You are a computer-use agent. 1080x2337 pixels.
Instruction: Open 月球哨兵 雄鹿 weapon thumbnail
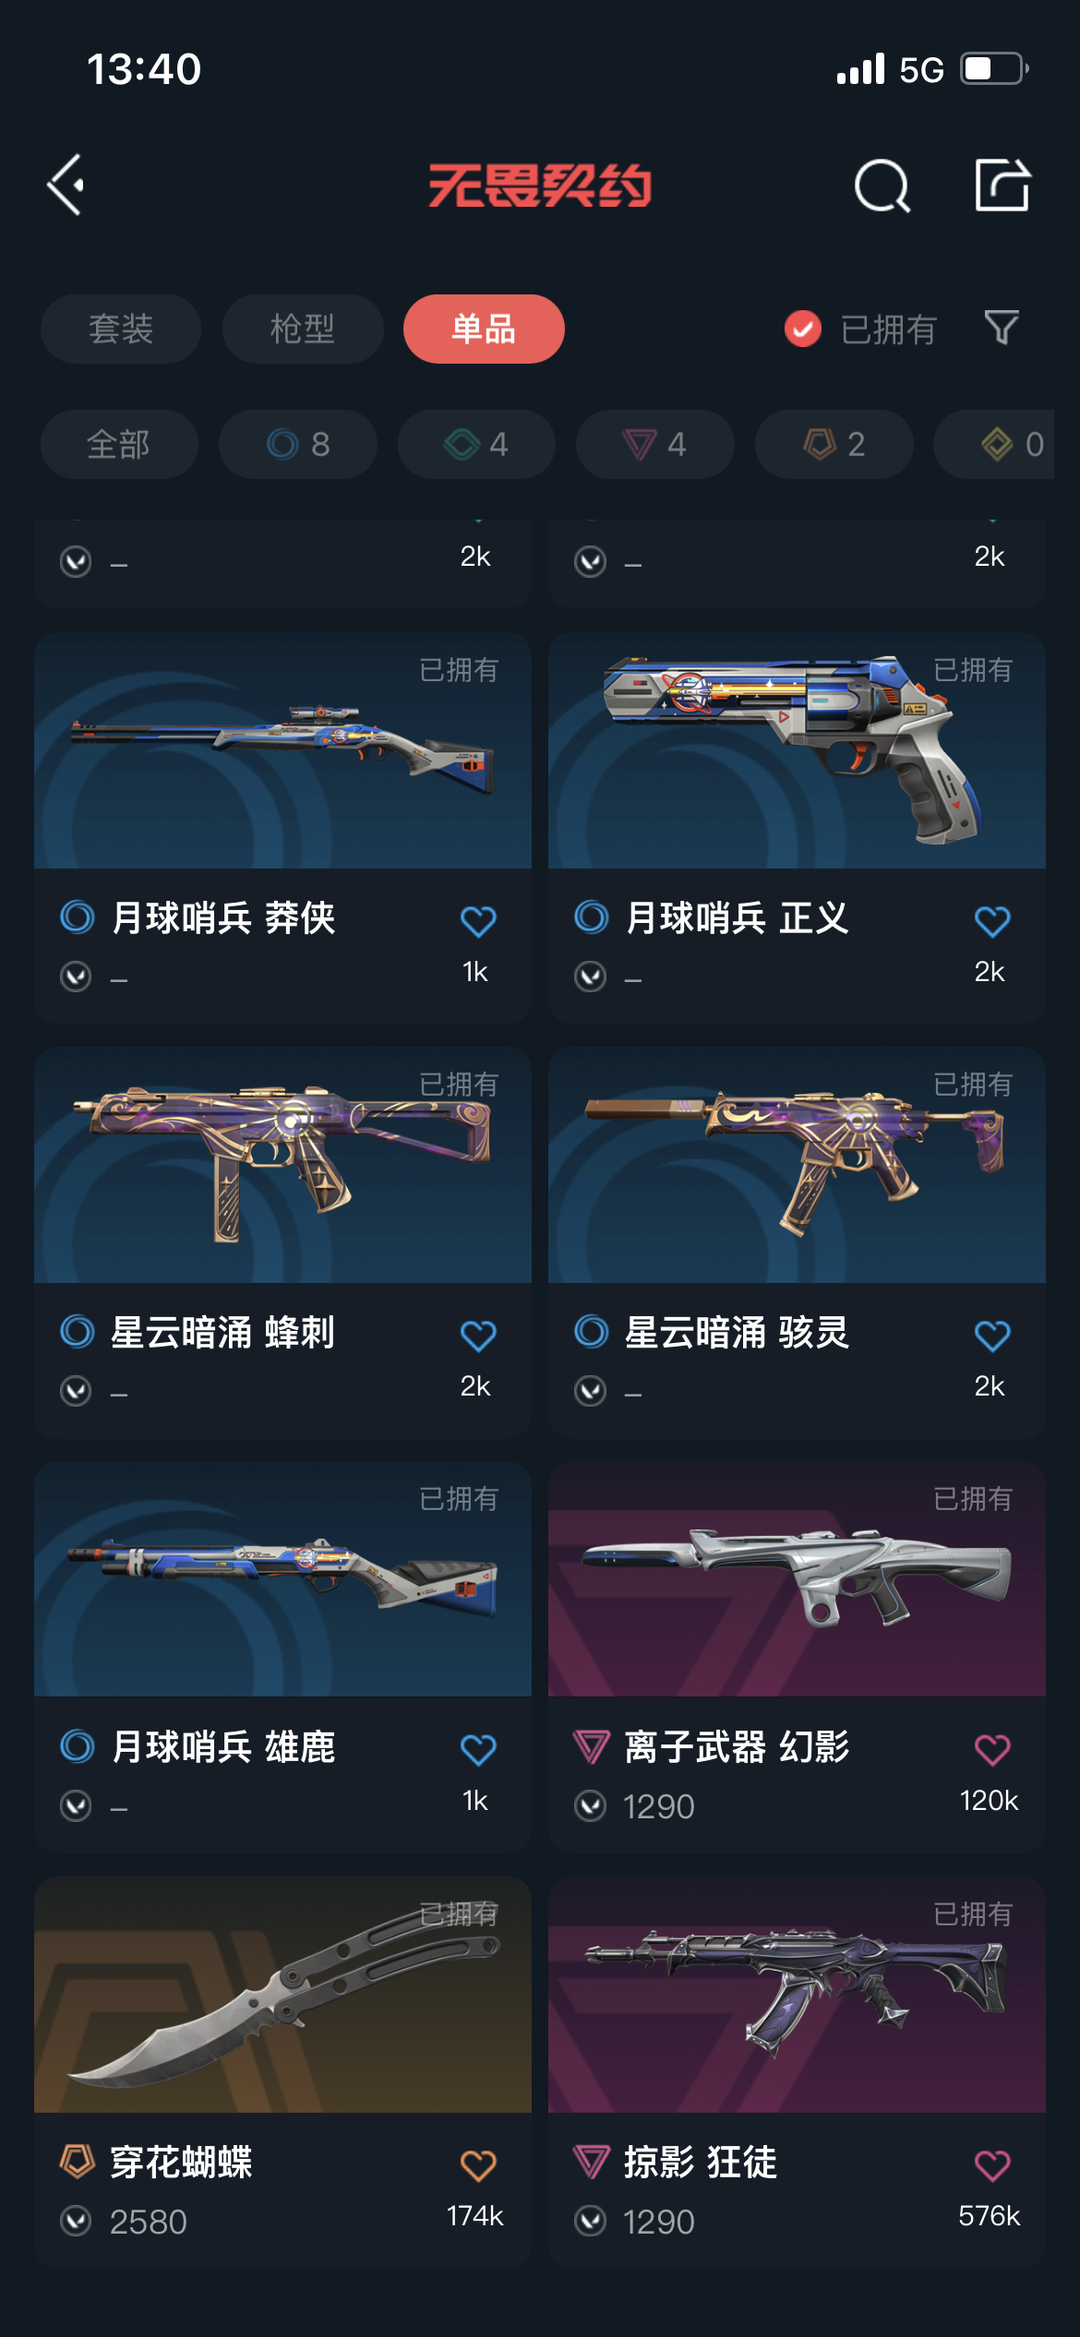pyautogui.click(x=283, y=1579)
